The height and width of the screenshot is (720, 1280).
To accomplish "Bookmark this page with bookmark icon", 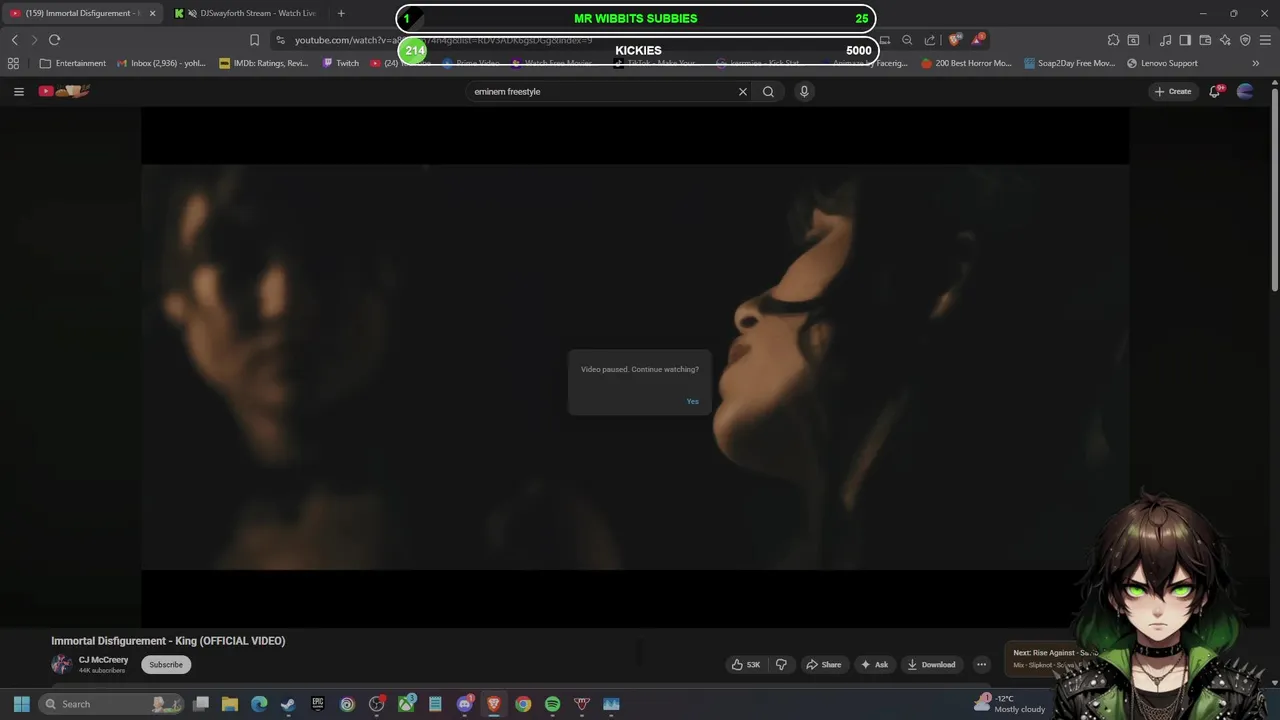I will (254, 40).
